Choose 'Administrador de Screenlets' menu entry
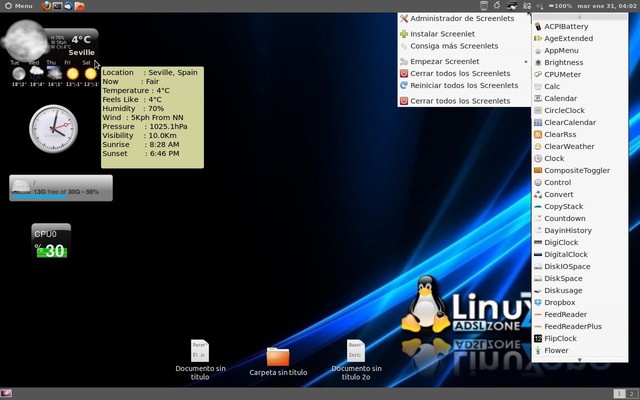This screenshot has width=640, height=400. point(464,18)
